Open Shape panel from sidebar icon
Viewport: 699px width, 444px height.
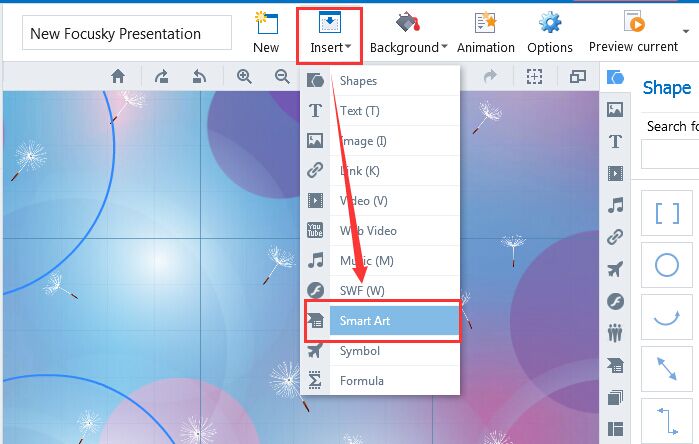click(x=615, y=78)
